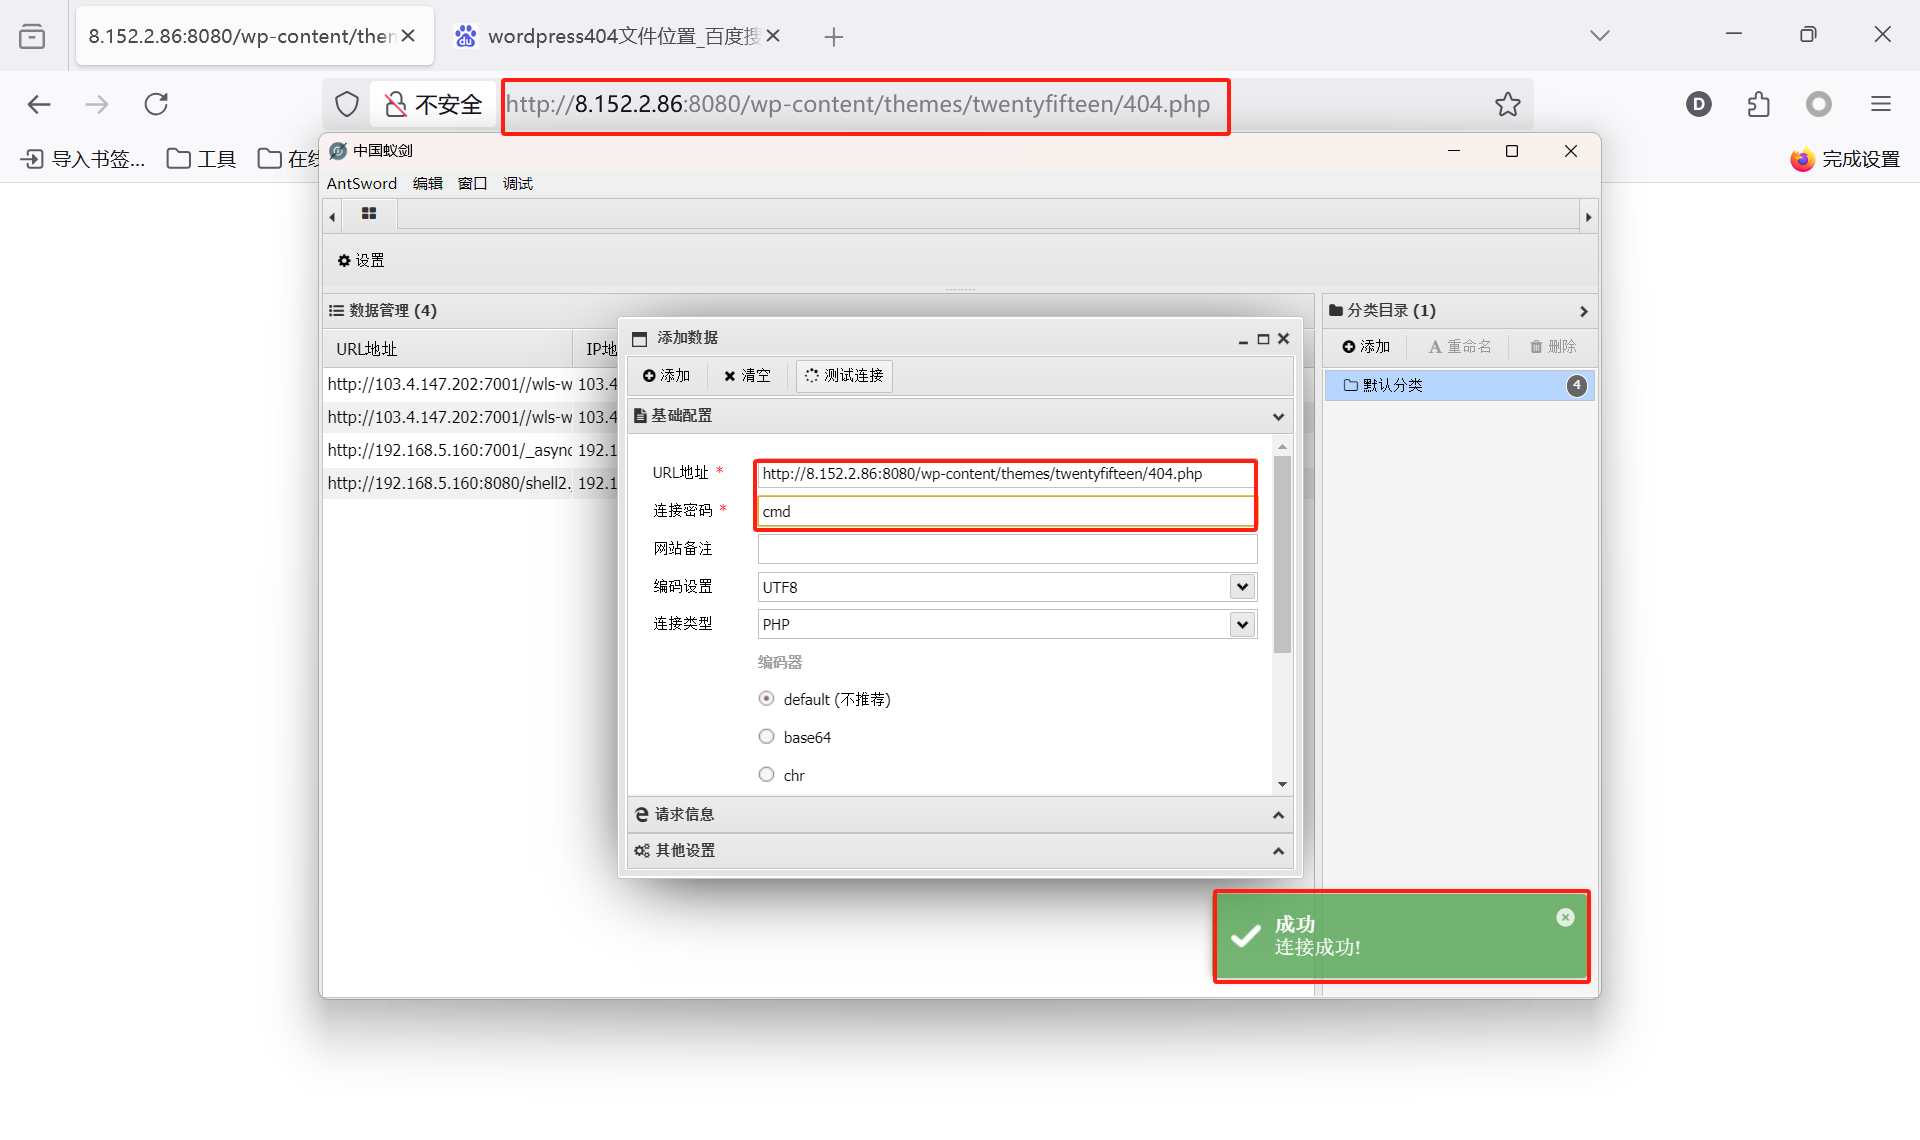Click the 不安全 insecure connection indicator
The width and height of the screenshot is (1920, 1140).
pyautogui.click(x=434, y=104)
